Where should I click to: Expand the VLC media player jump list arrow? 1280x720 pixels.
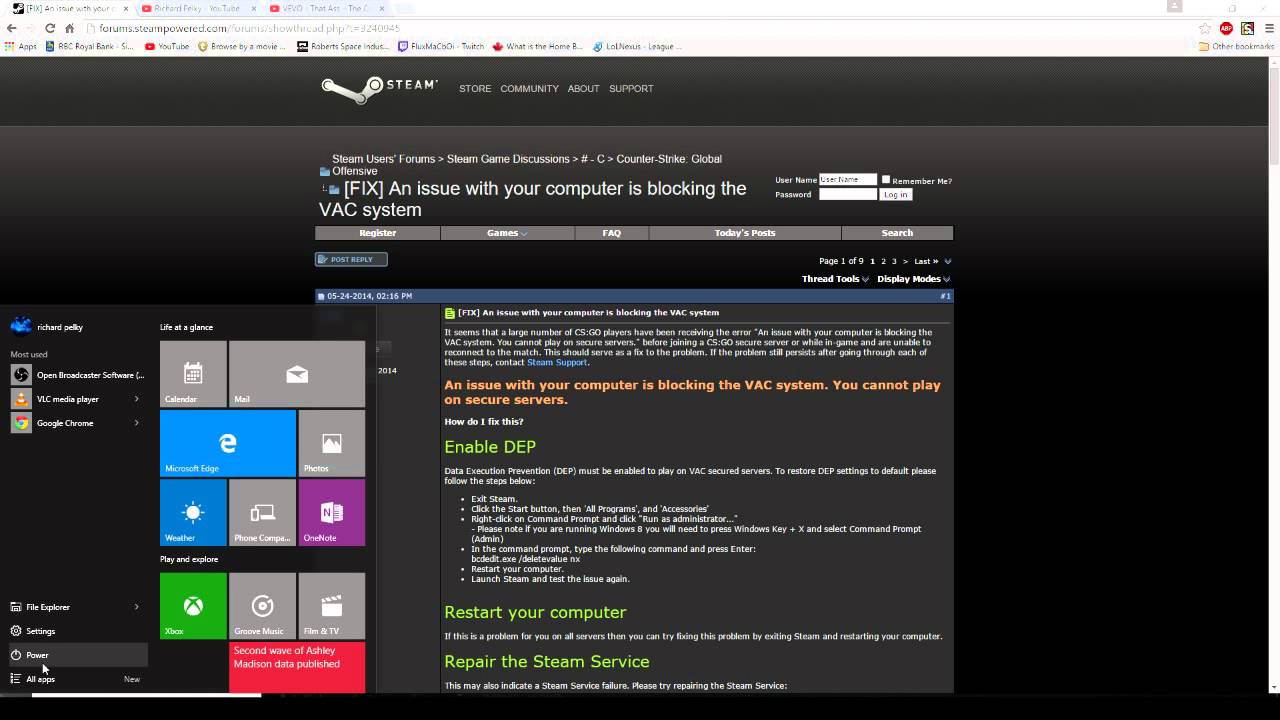click(x=137, y=399)
